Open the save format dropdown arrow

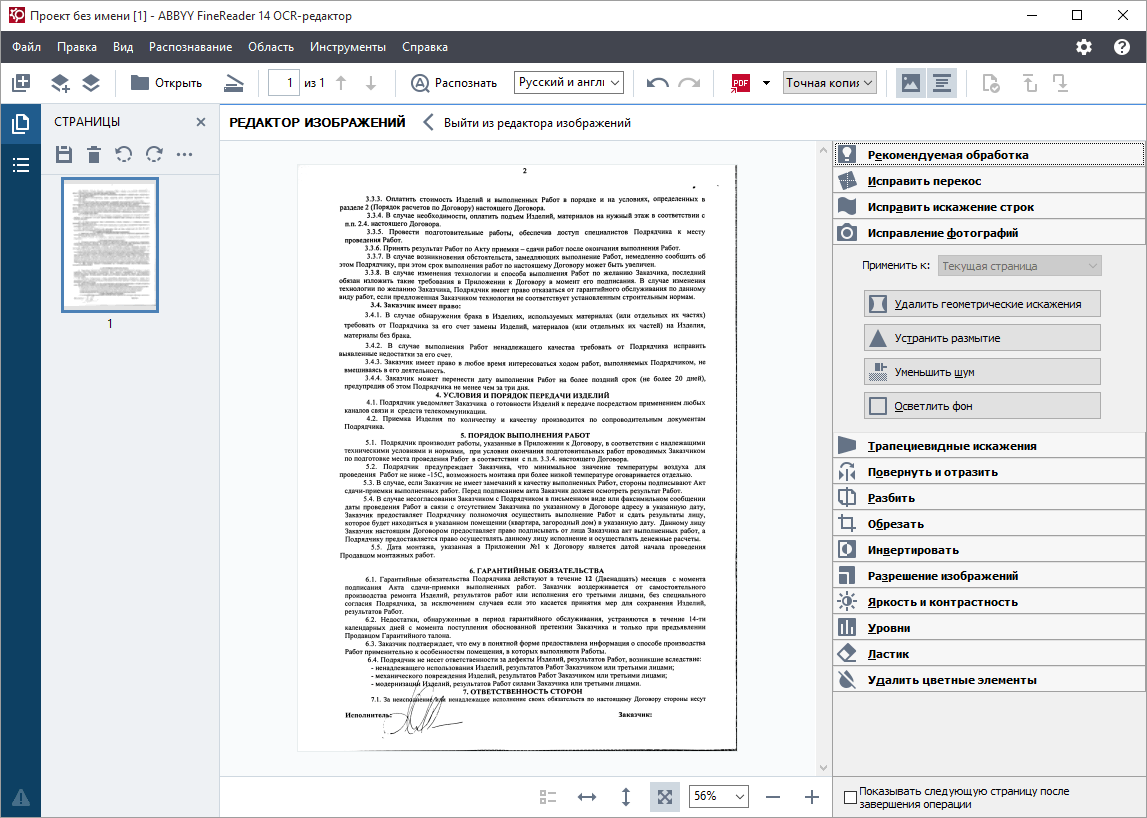766,83
